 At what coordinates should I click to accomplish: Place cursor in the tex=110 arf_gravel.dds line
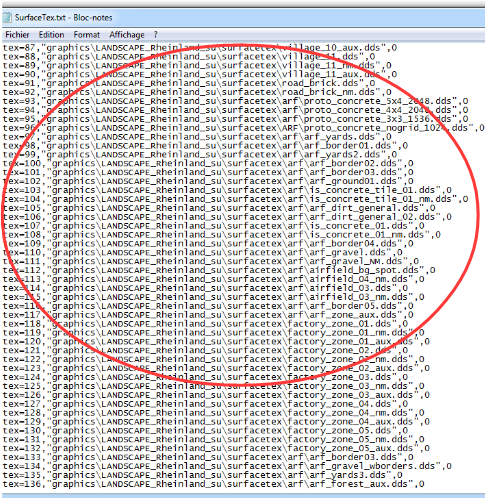203,252
